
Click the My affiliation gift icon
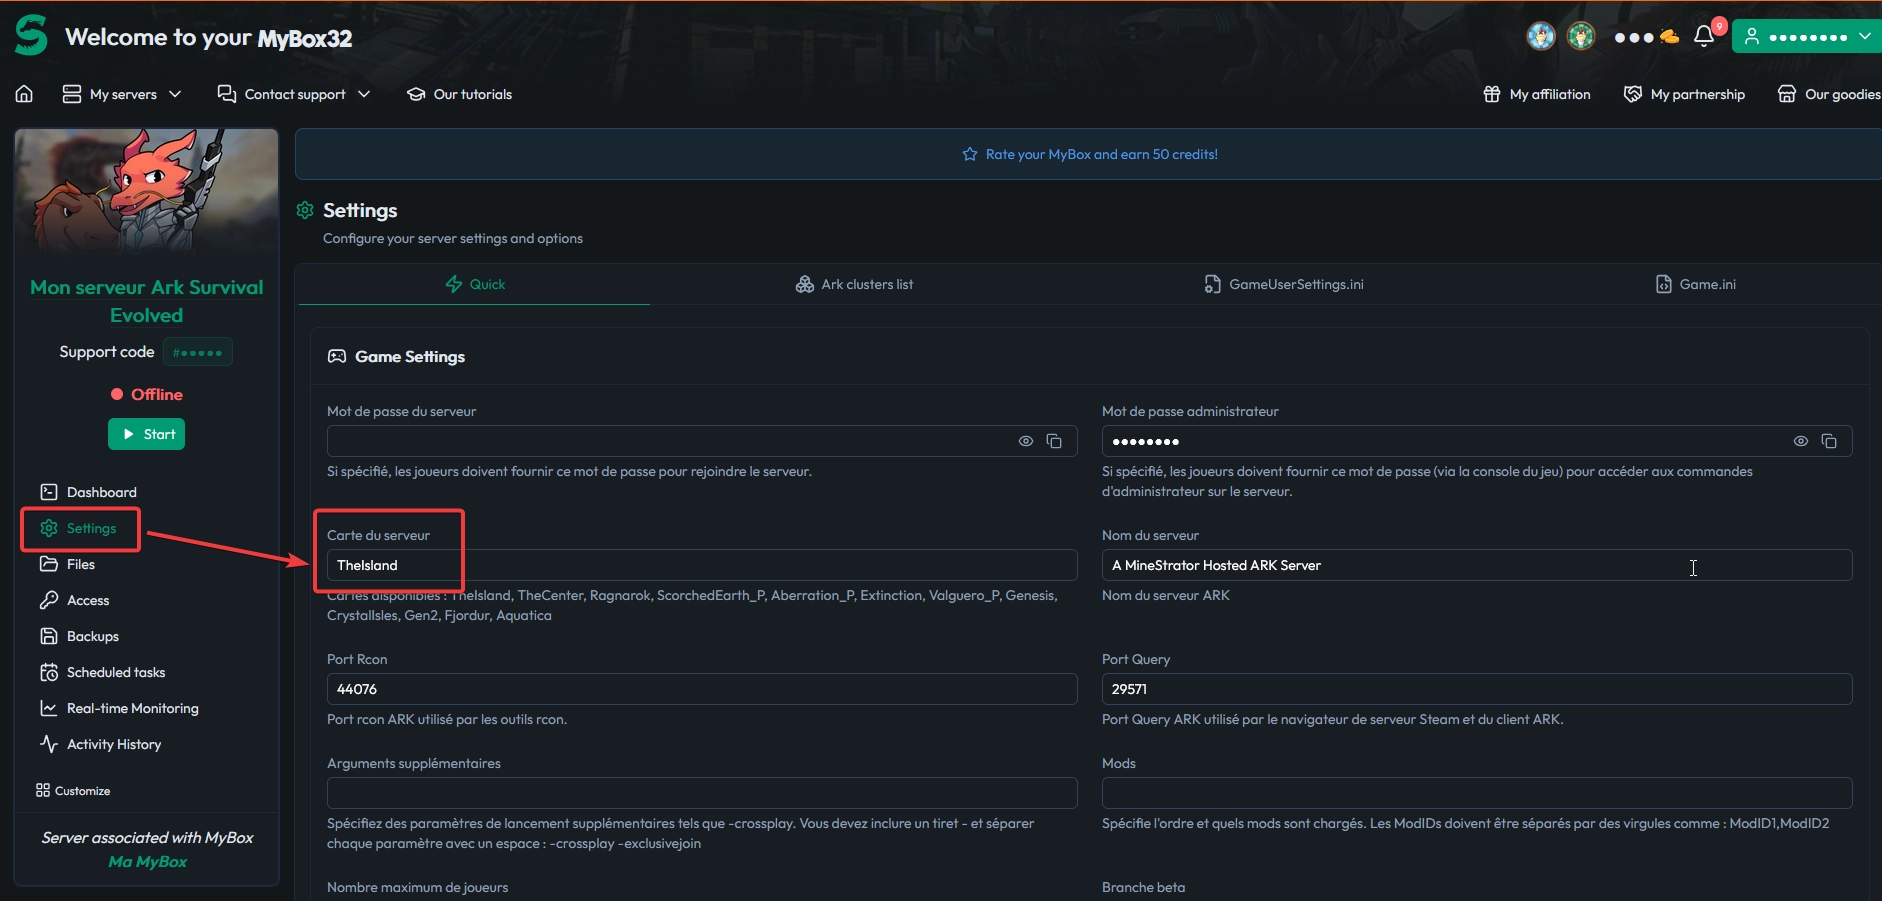(x=1492, y=94)
